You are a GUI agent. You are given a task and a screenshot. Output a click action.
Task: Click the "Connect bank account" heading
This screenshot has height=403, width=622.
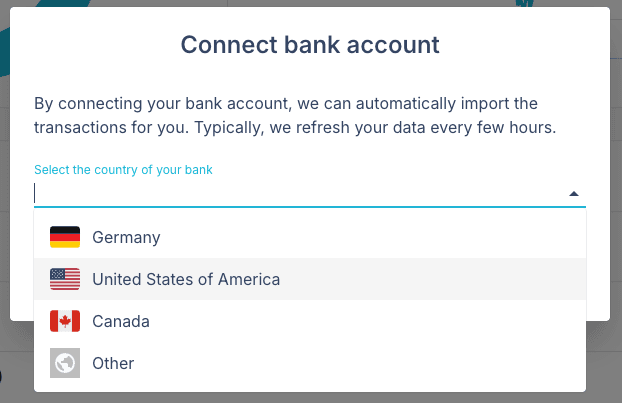[x=310, y=44]
